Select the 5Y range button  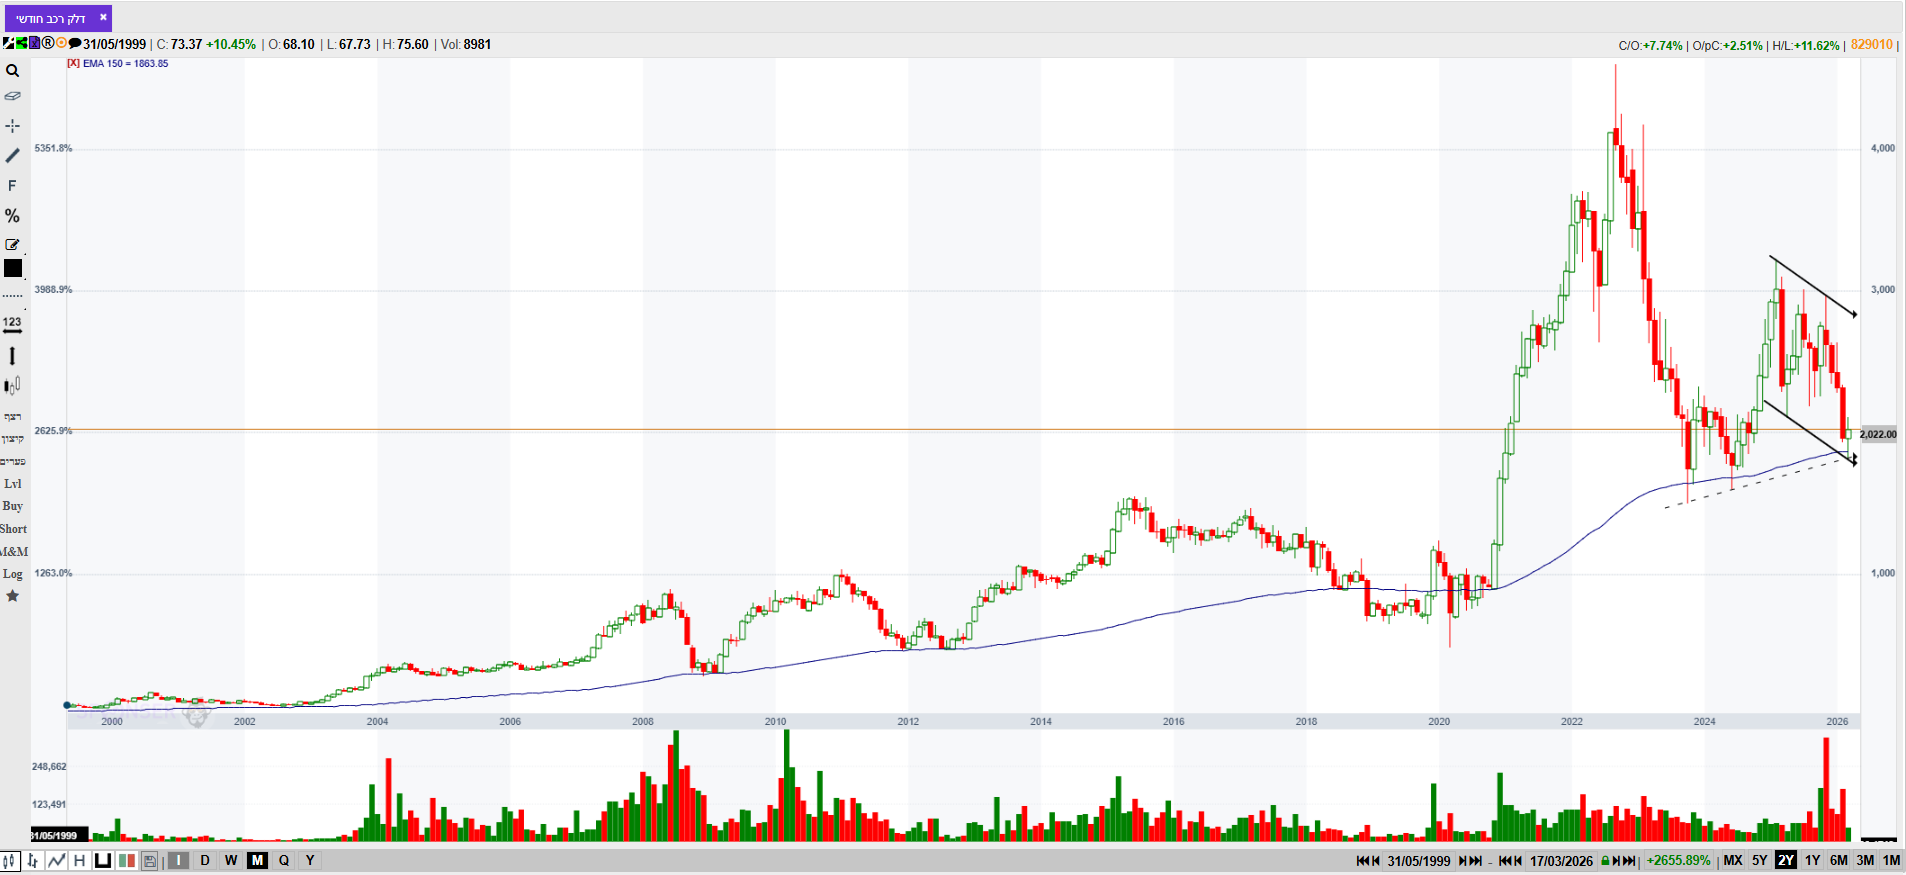tap(1760, 860)
